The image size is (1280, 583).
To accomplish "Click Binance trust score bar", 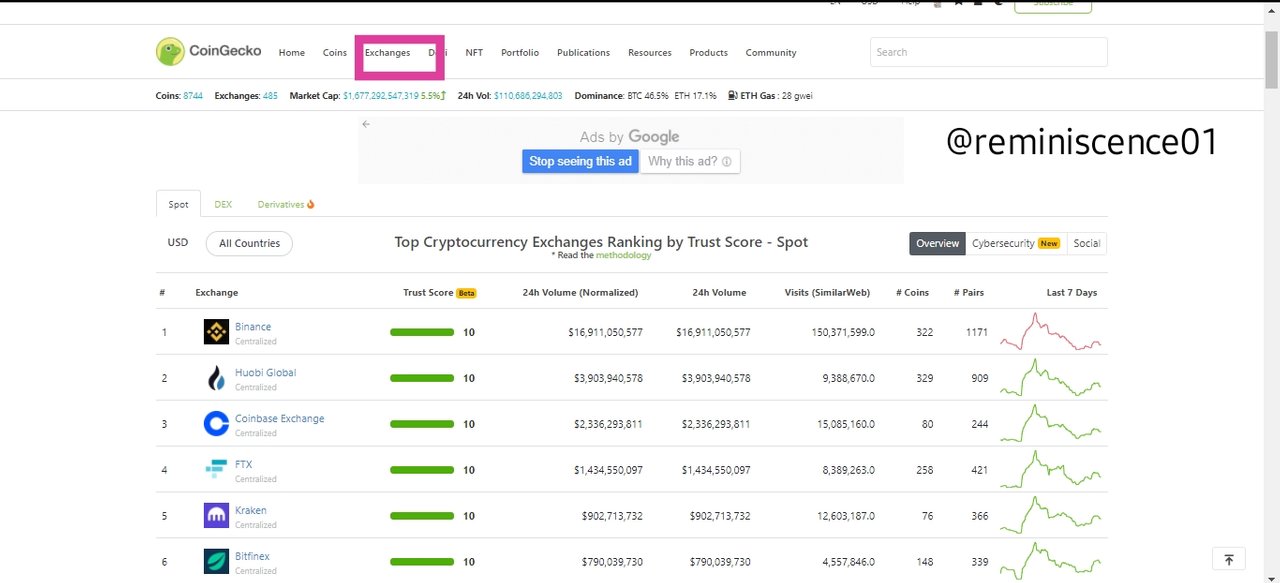I will point(422,332).
